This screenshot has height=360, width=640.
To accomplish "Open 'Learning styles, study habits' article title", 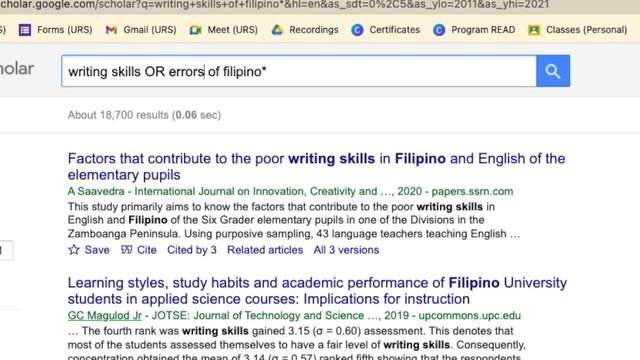I will [x=317, y=291].
